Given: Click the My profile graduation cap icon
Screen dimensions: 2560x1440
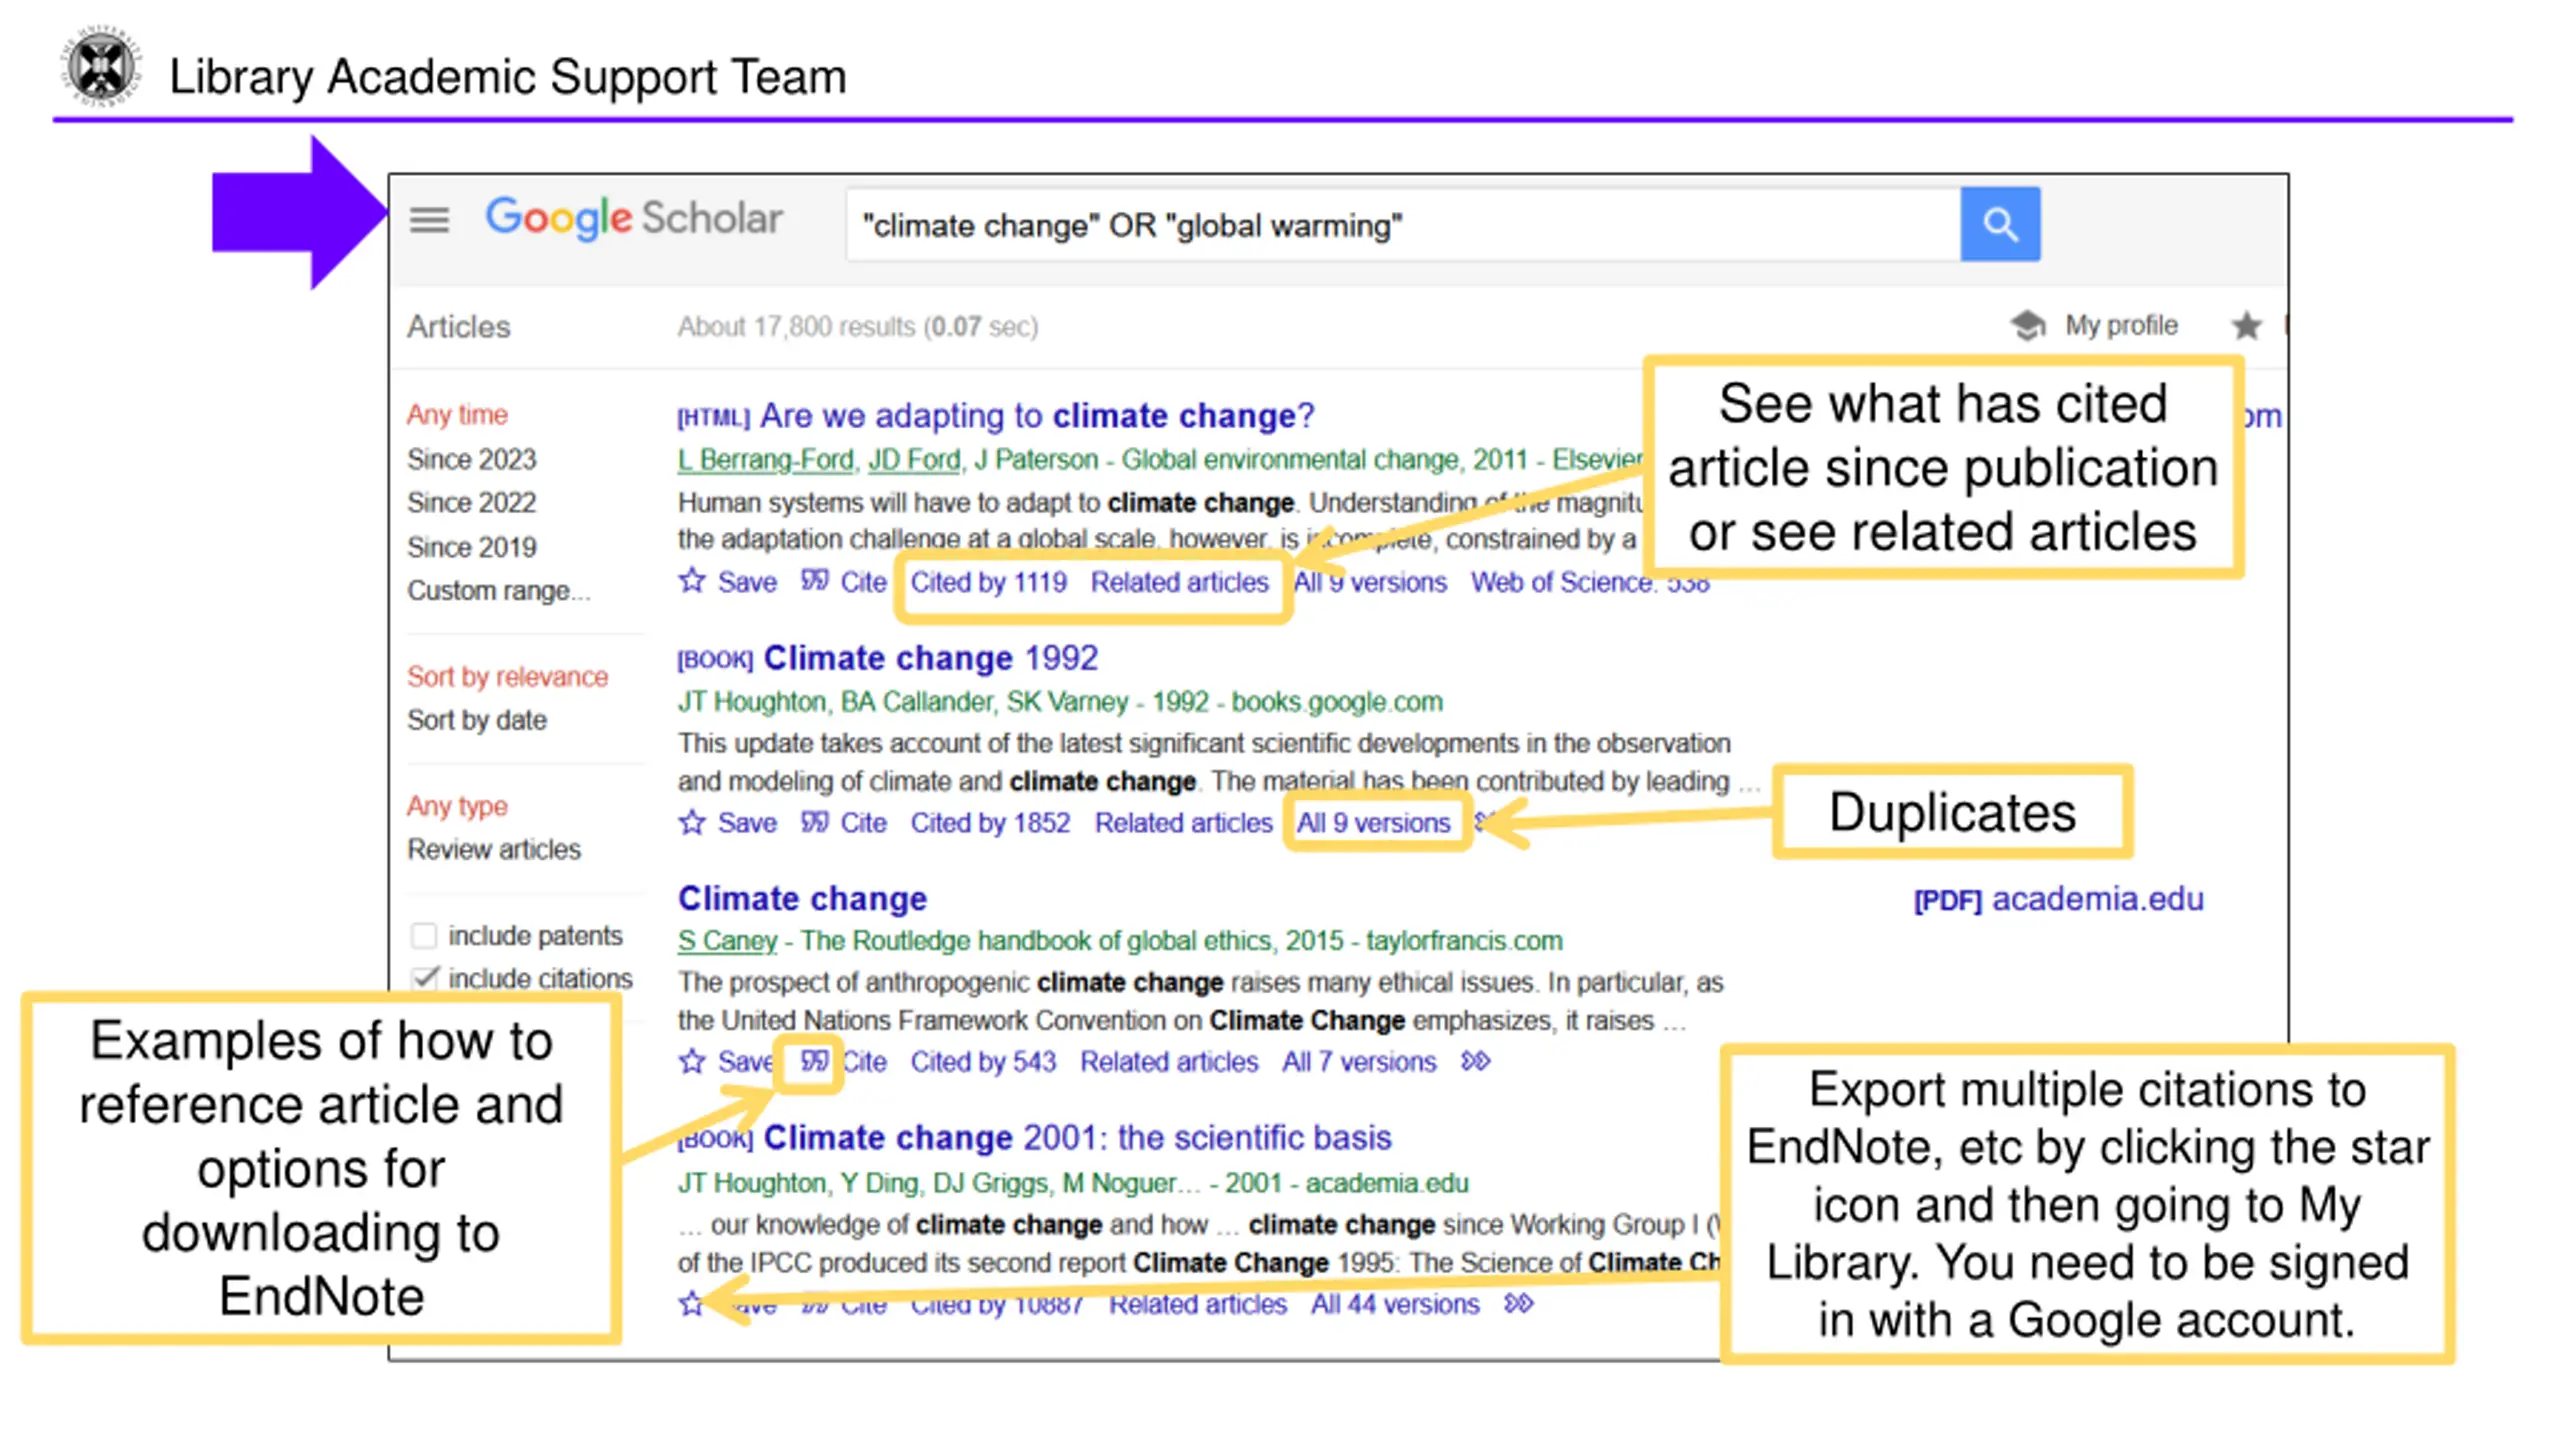Looking at the screenshot, I should (x=2027, y=325).
